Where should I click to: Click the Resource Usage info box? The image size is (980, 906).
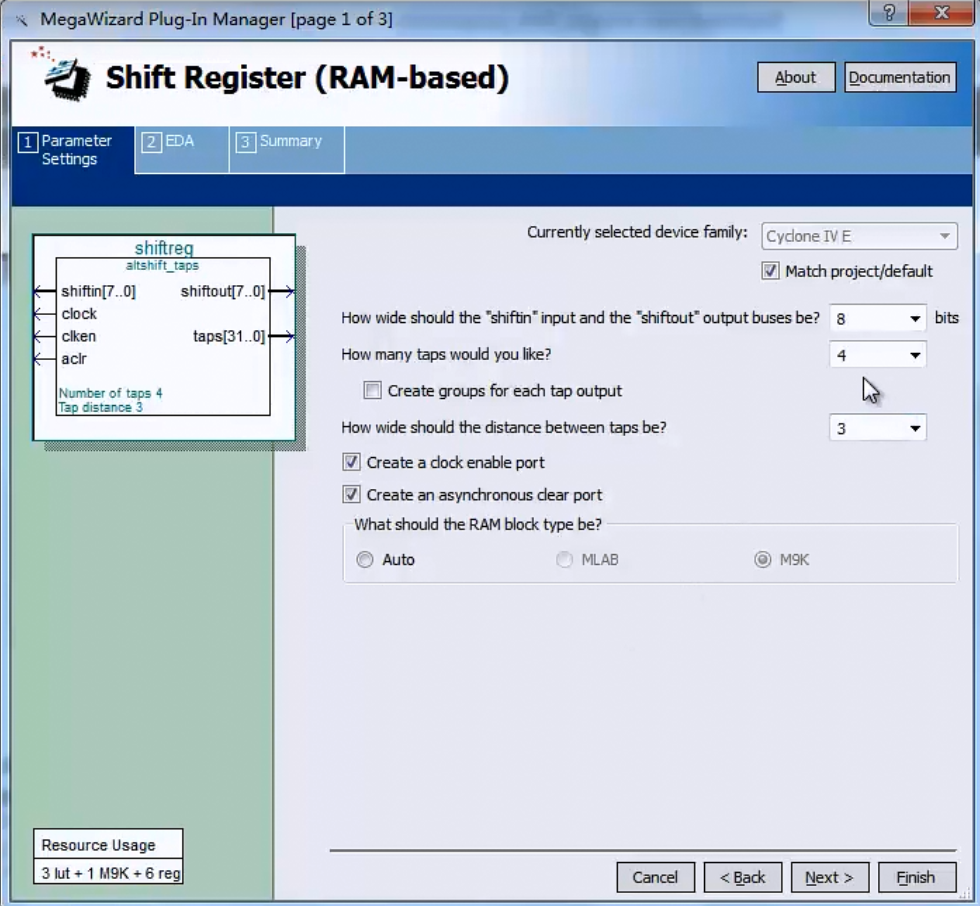pos(107,857)
